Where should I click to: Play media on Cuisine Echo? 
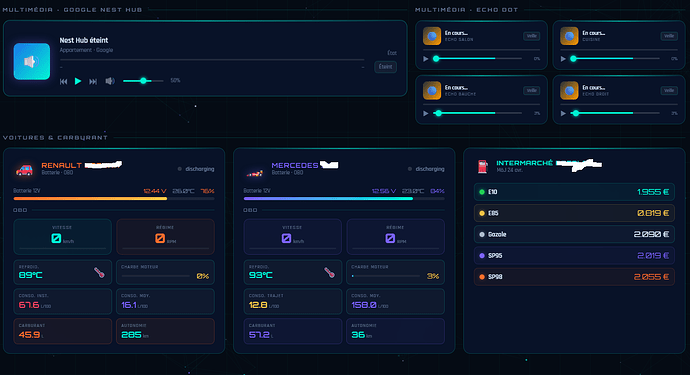(563, 59)
